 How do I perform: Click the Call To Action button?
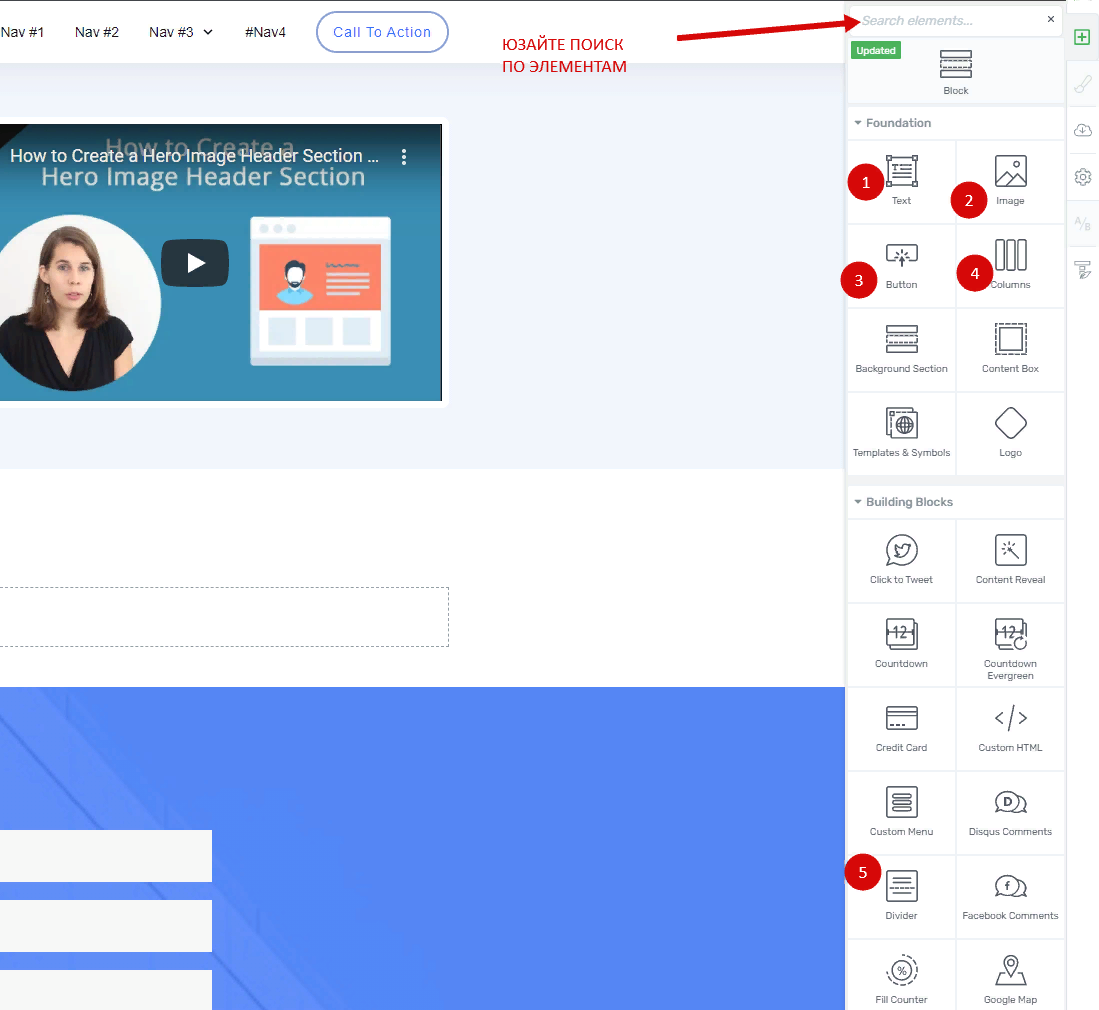pyautogui.click(x=382, y=32)
